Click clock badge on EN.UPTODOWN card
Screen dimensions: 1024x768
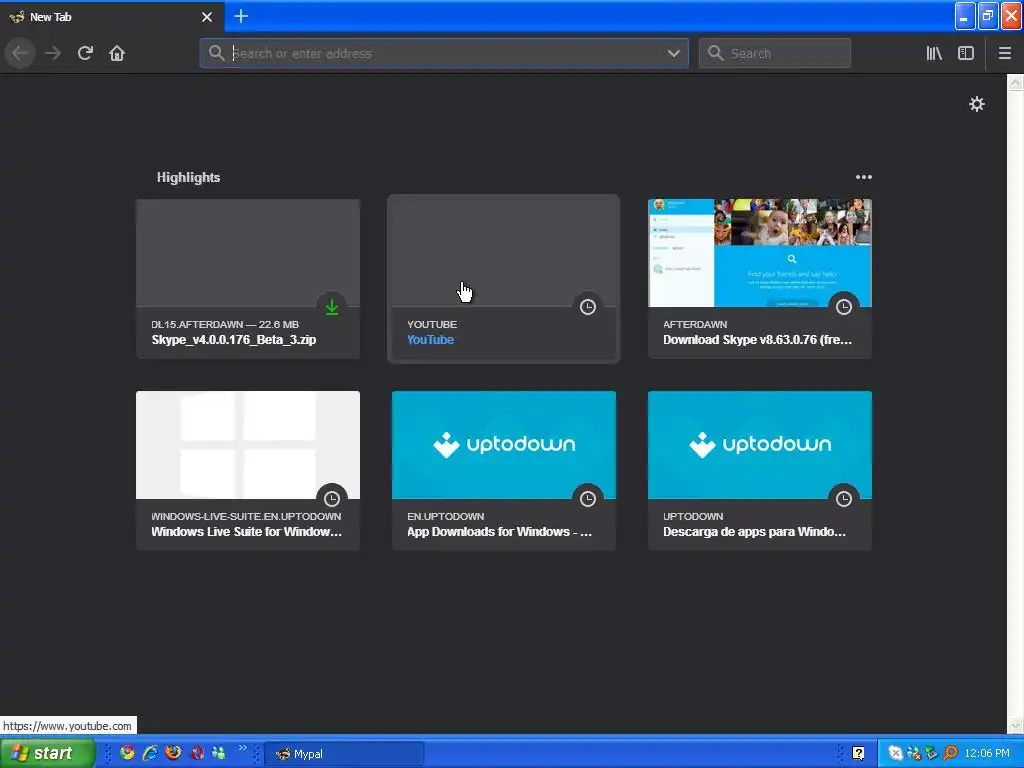coord(588,499)
